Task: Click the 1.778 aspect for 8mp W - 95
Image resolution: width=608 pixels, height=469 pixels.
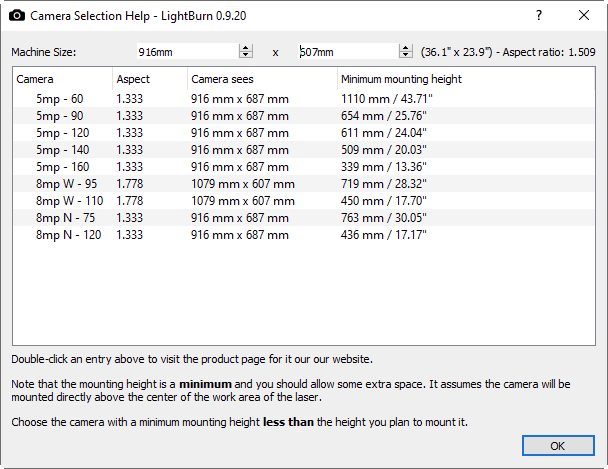Action: [130, 184]
